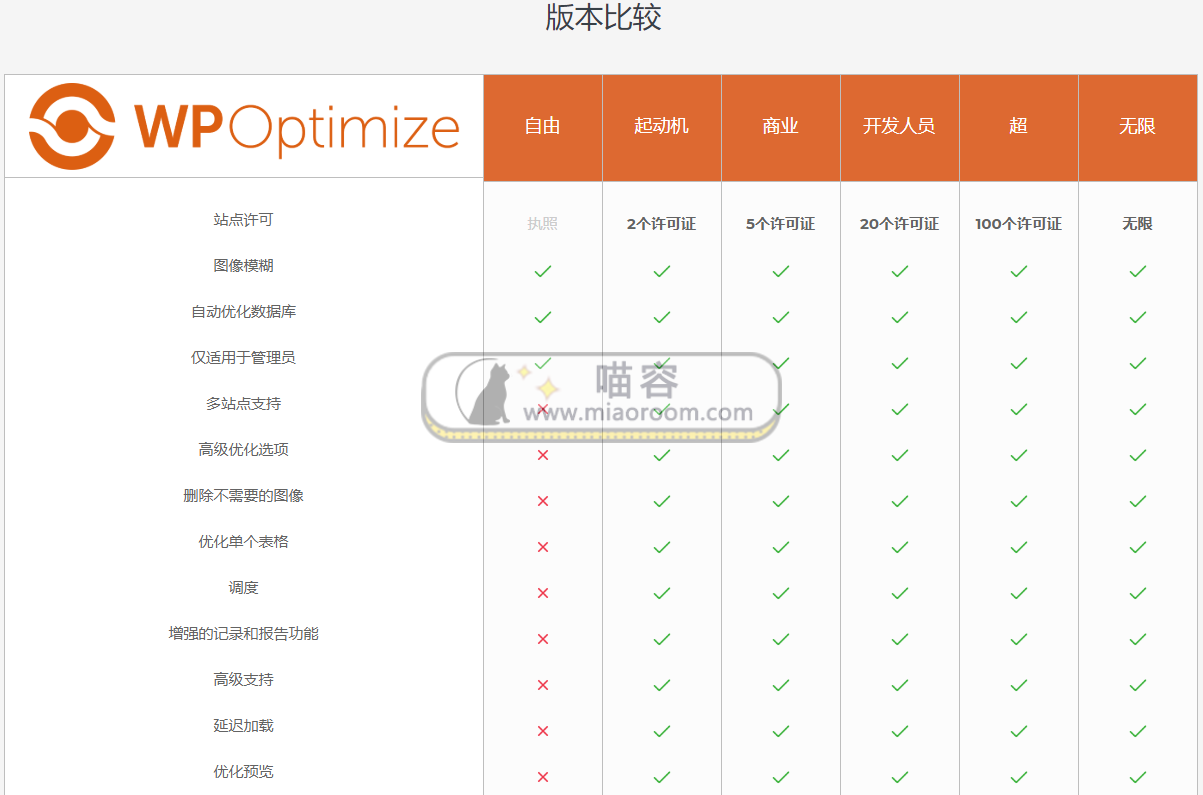This screenshot has height=795, width=1203.
Task: Click 超 checkmark for 调度
Action: [1019, 593]
